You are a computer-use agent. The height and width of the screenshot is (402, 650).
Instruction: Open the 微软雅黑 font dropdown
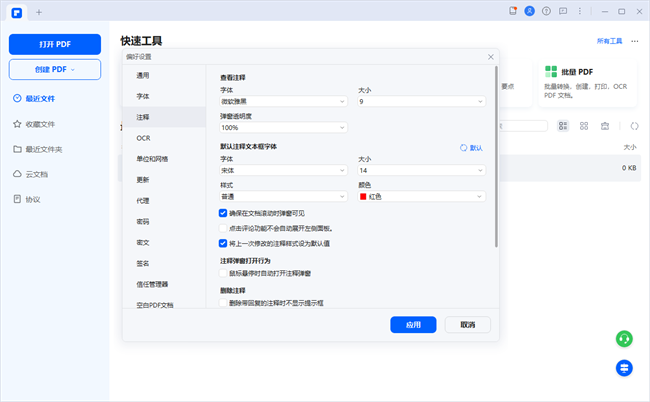(x=283, y=101)
